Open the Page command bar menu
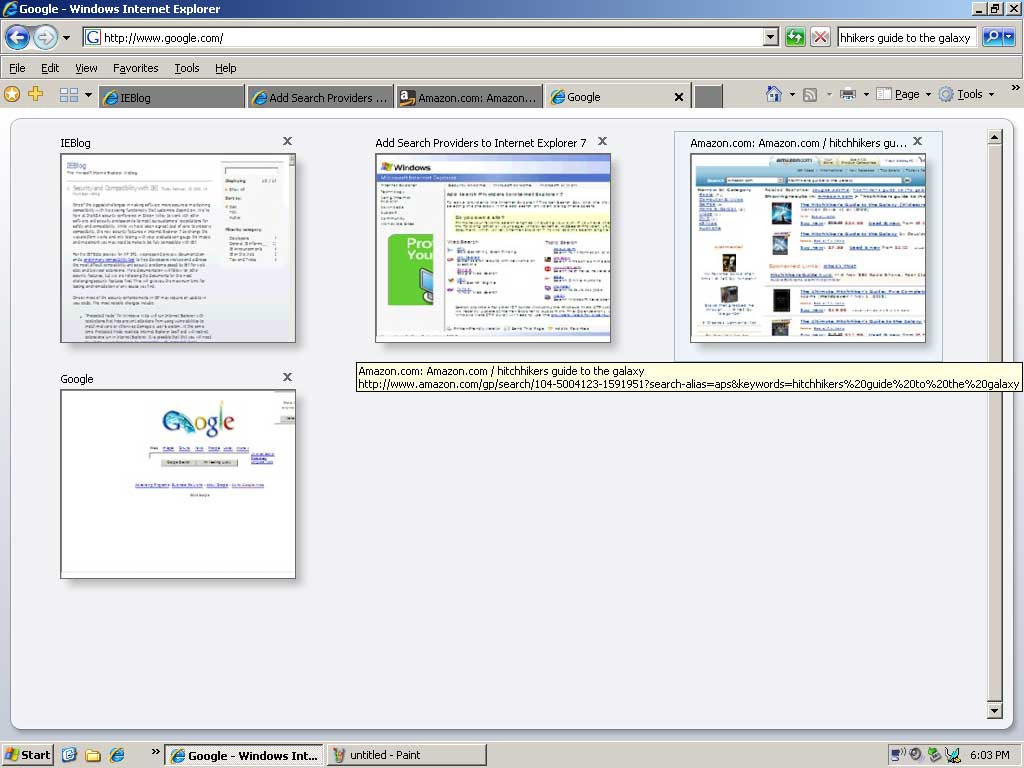 pos(903,94)
